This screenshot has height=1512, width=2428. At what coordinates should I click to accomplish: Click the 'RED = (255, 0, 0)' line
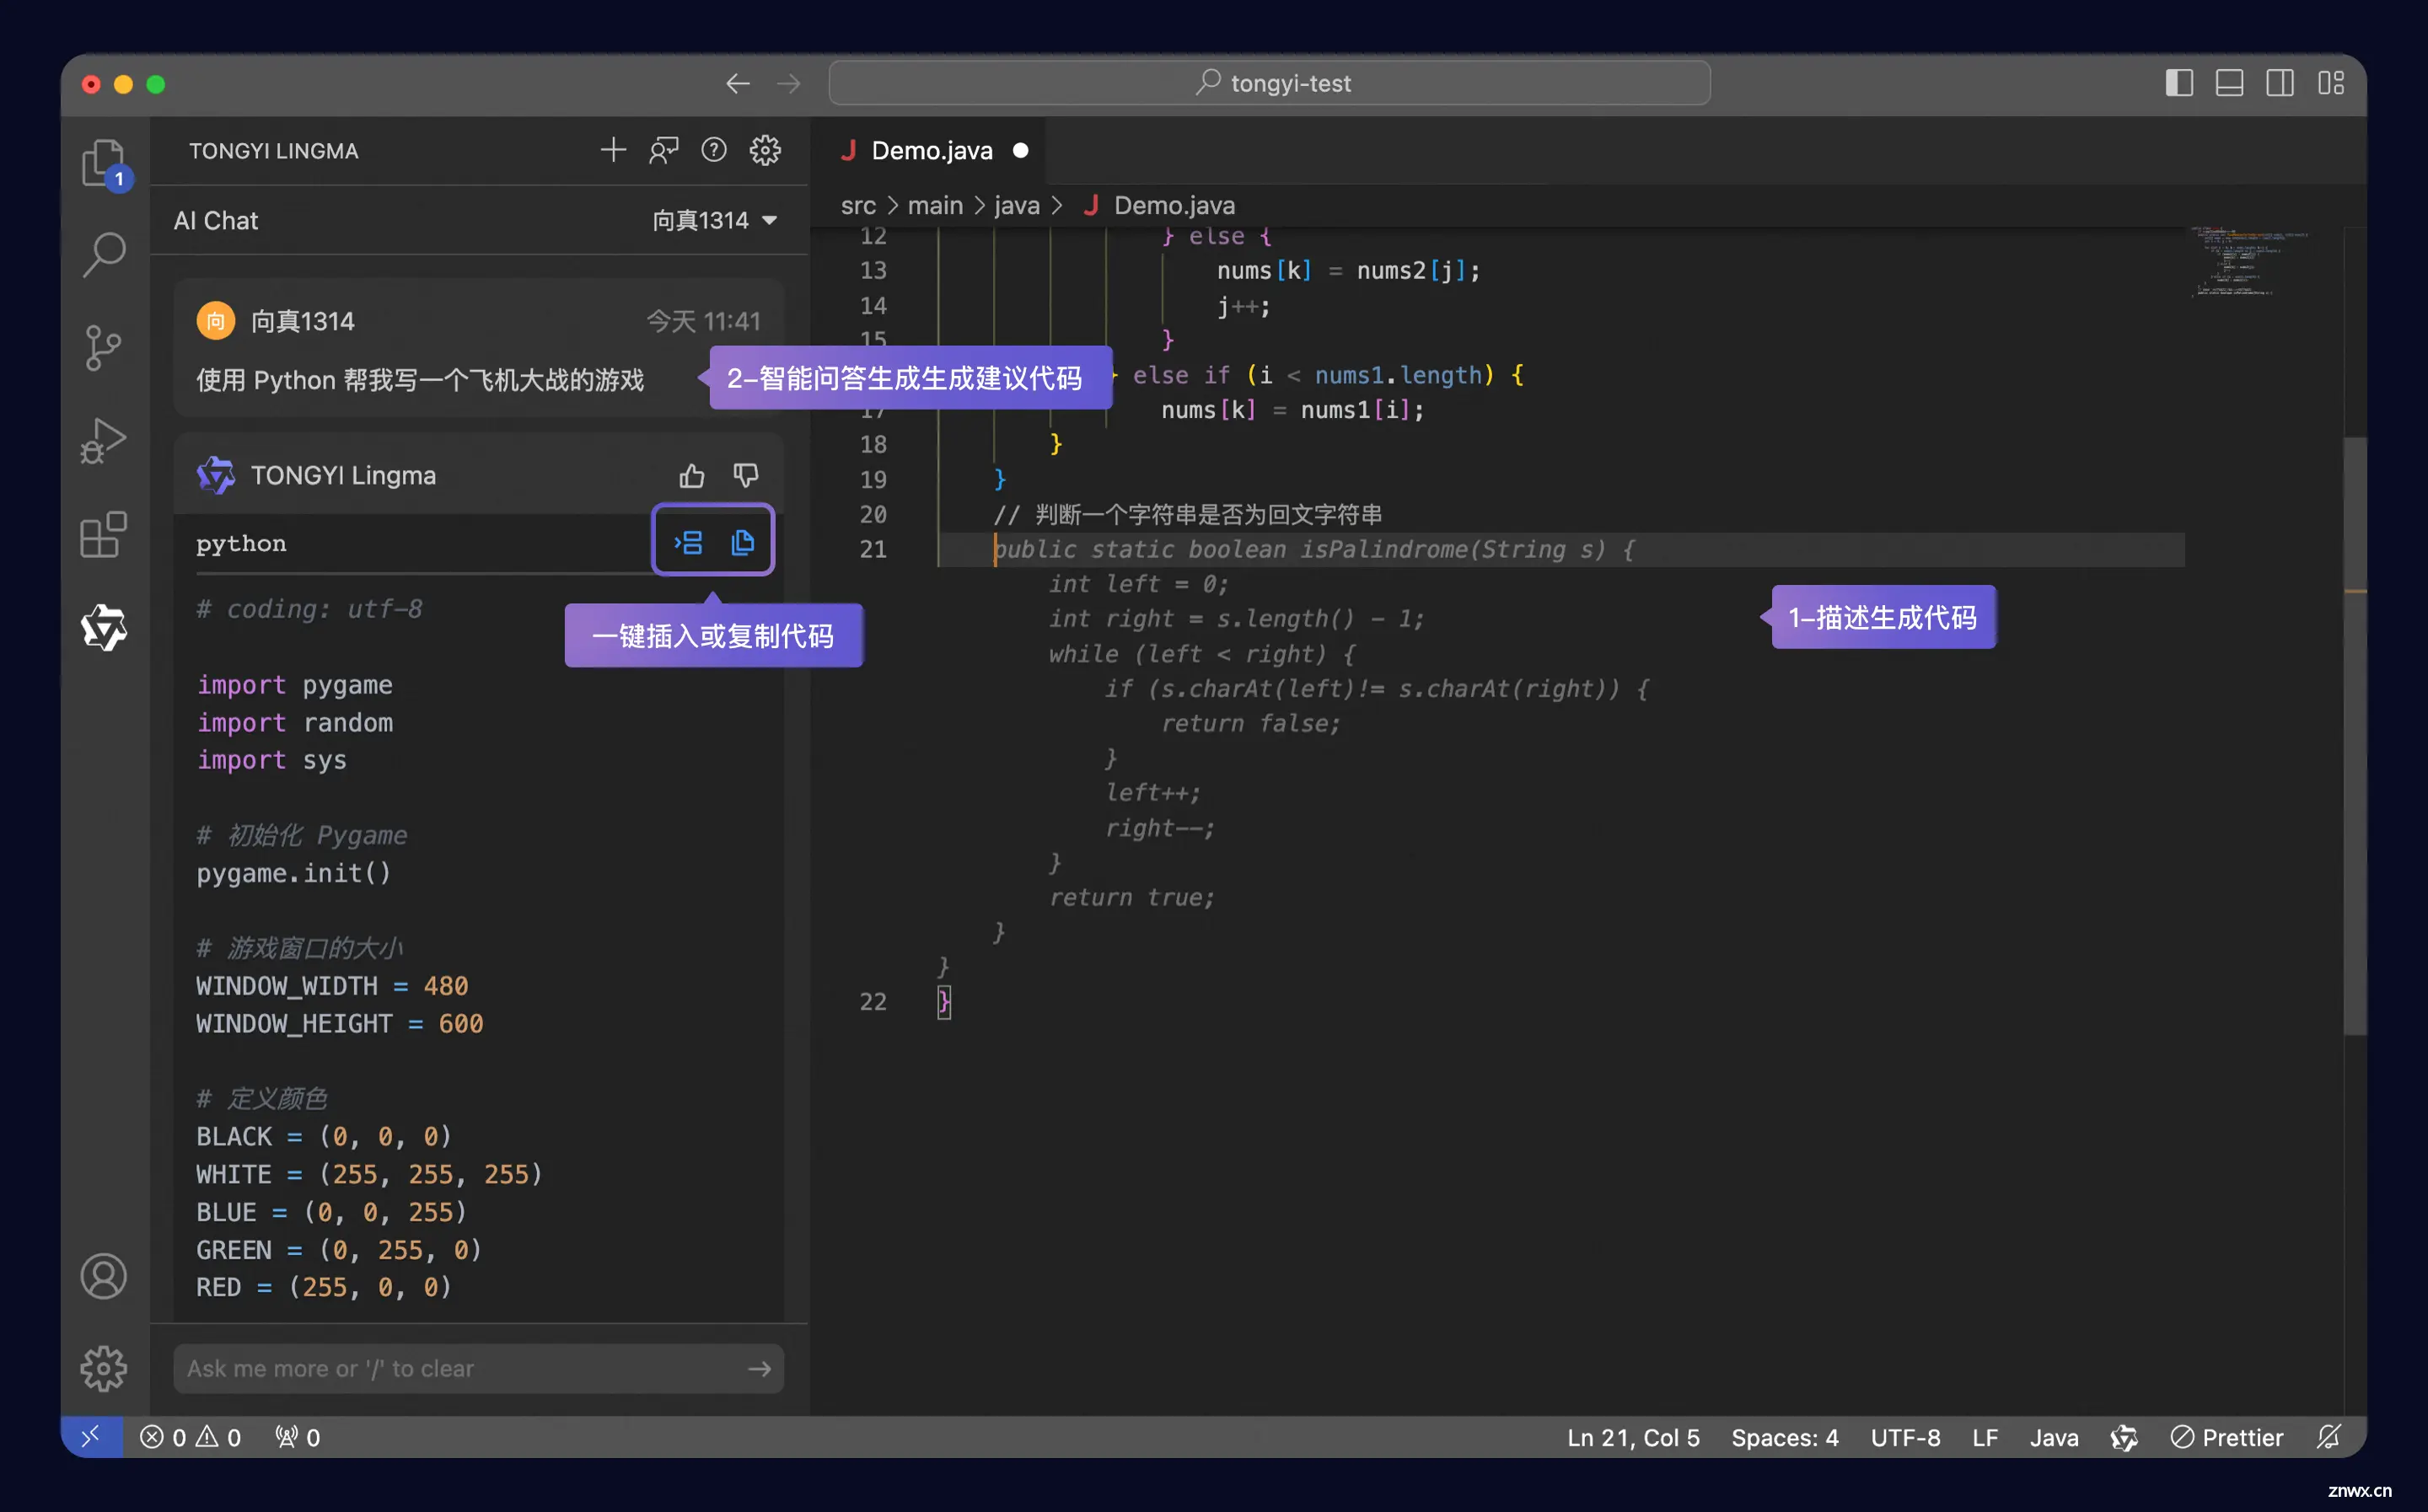click(324, 1287)
